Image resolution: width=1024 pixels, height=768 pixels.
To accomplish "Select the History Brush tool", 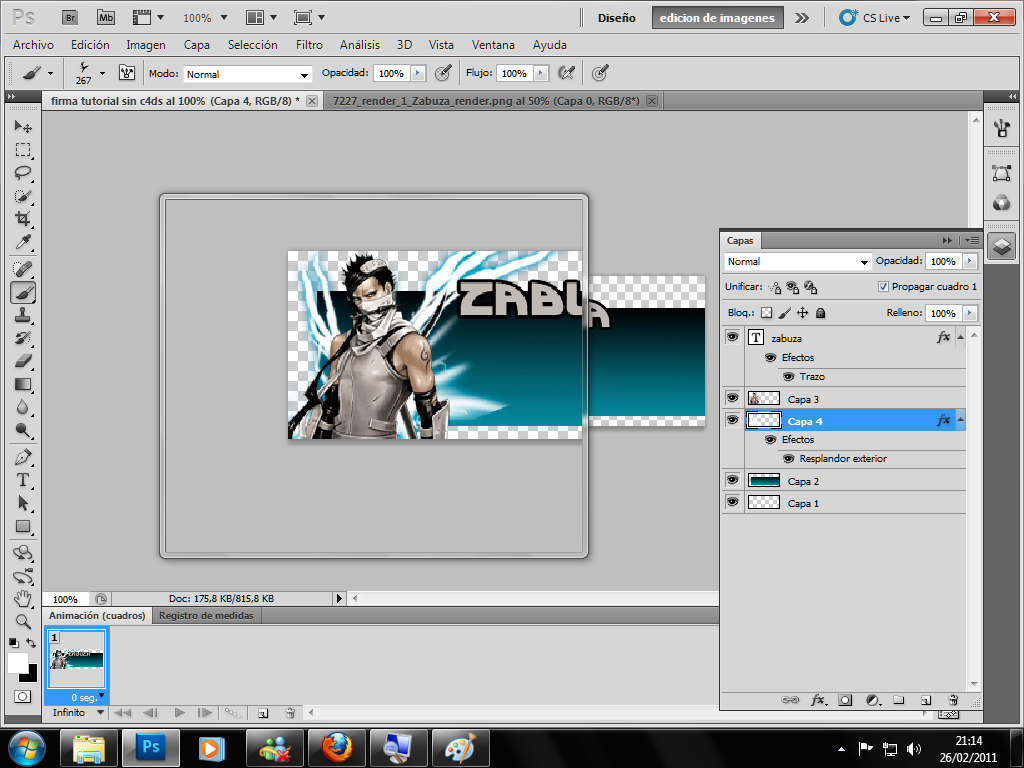I will click(x=23, y=338).
